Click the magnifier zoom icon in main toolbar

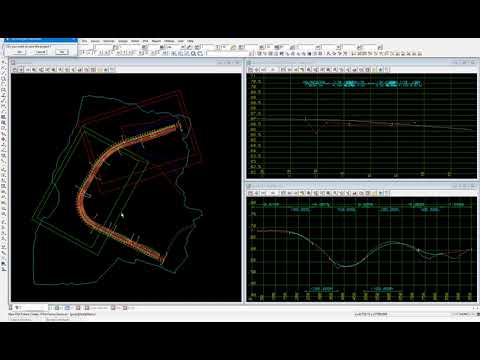click(x=193, y=53)
